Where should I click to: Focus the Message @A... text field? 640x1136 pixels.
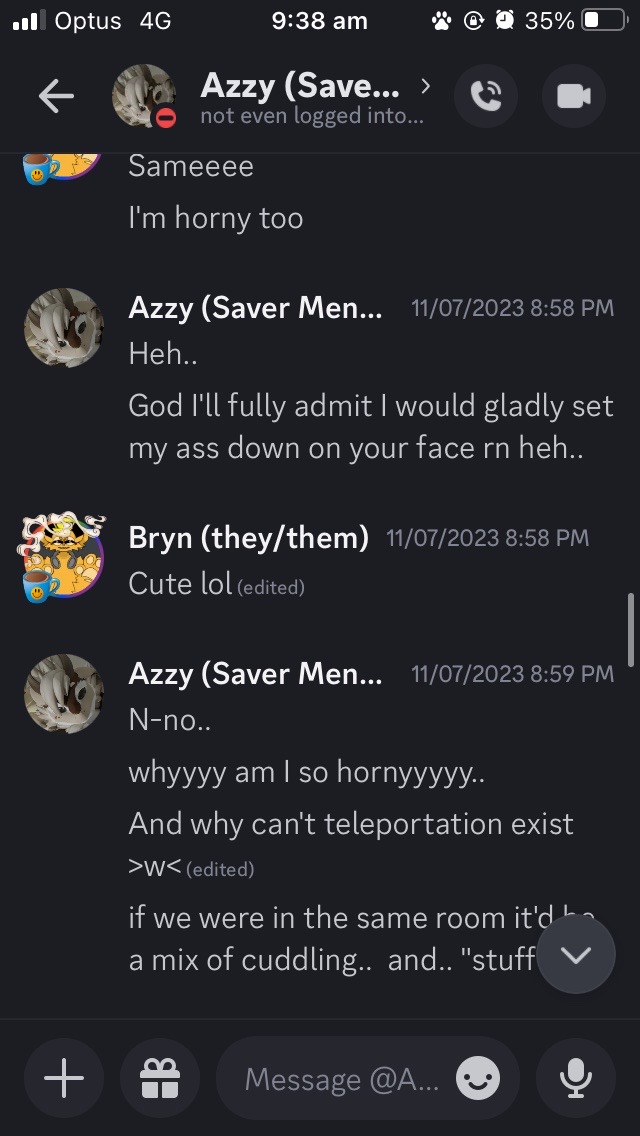(342, 1079)
